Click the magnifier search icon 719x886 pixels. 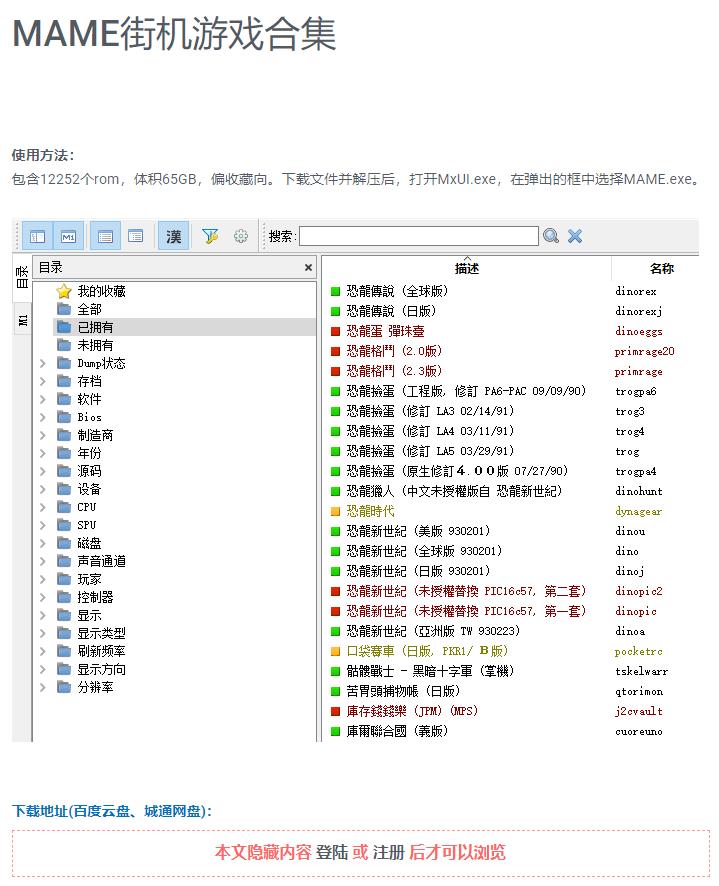[551, 237]
